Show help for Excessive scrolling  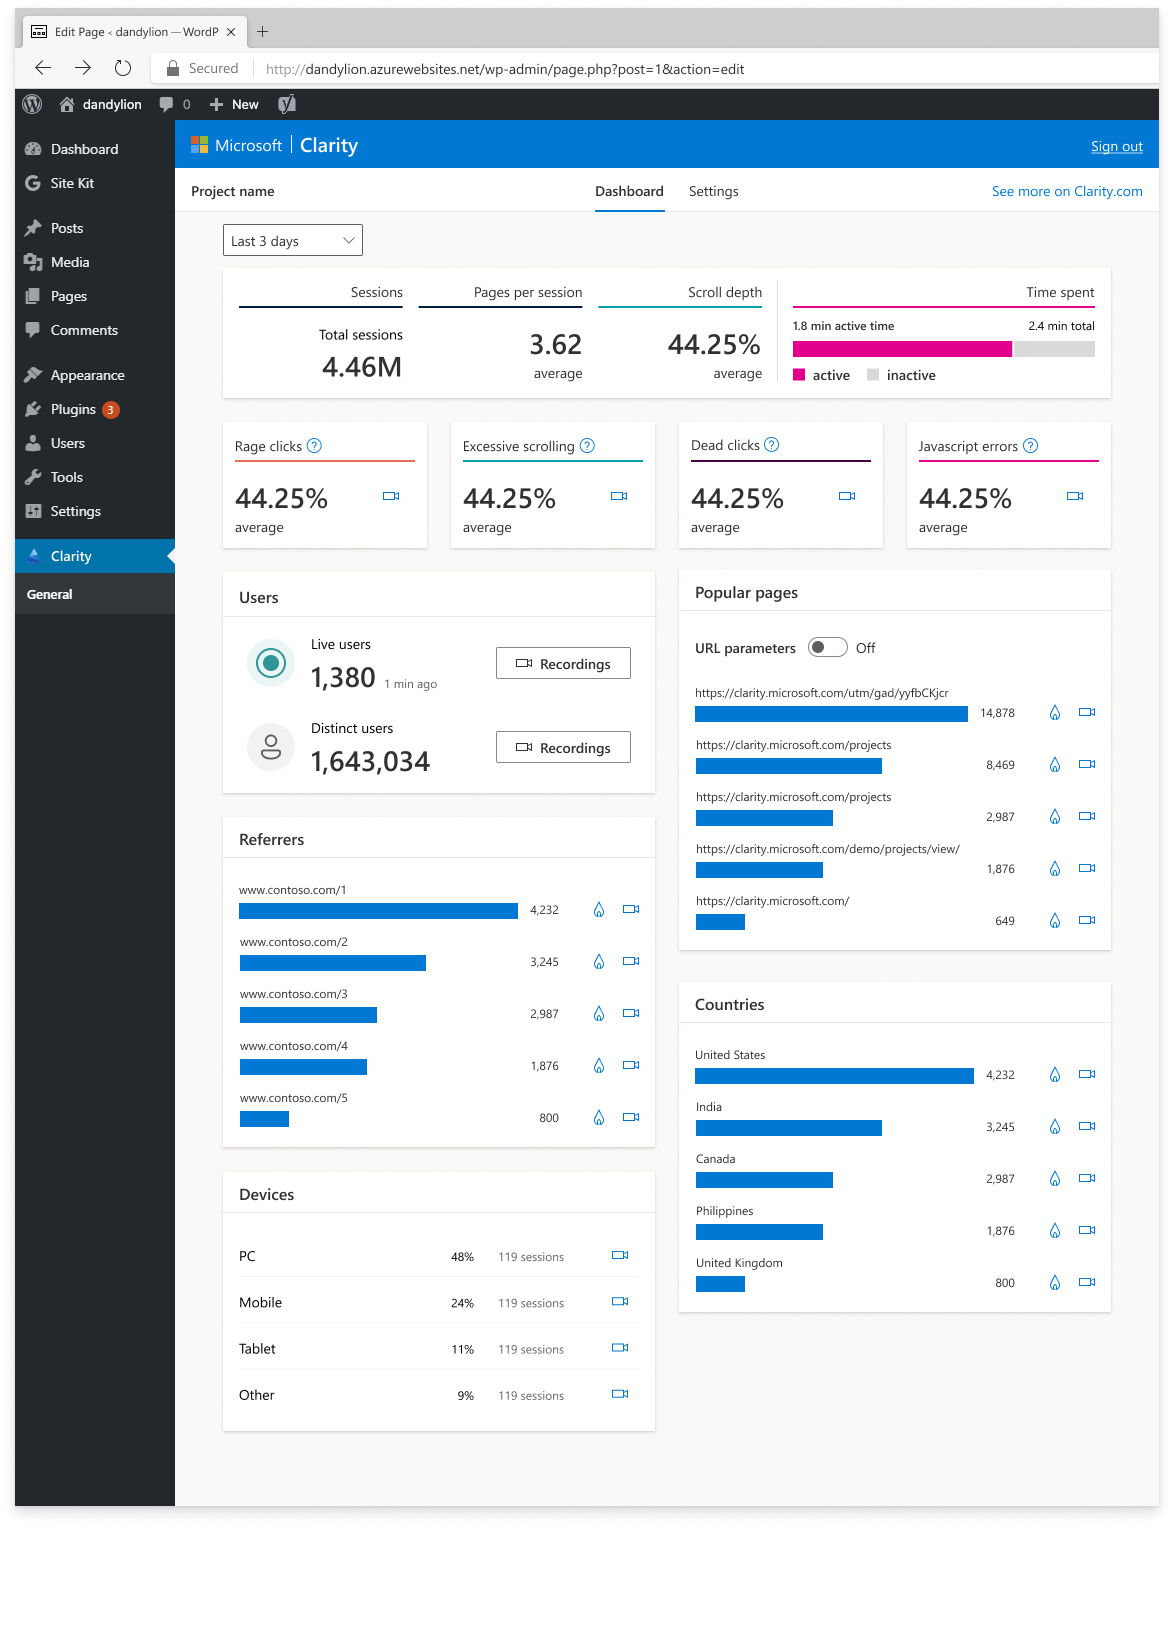pos(587,446)
